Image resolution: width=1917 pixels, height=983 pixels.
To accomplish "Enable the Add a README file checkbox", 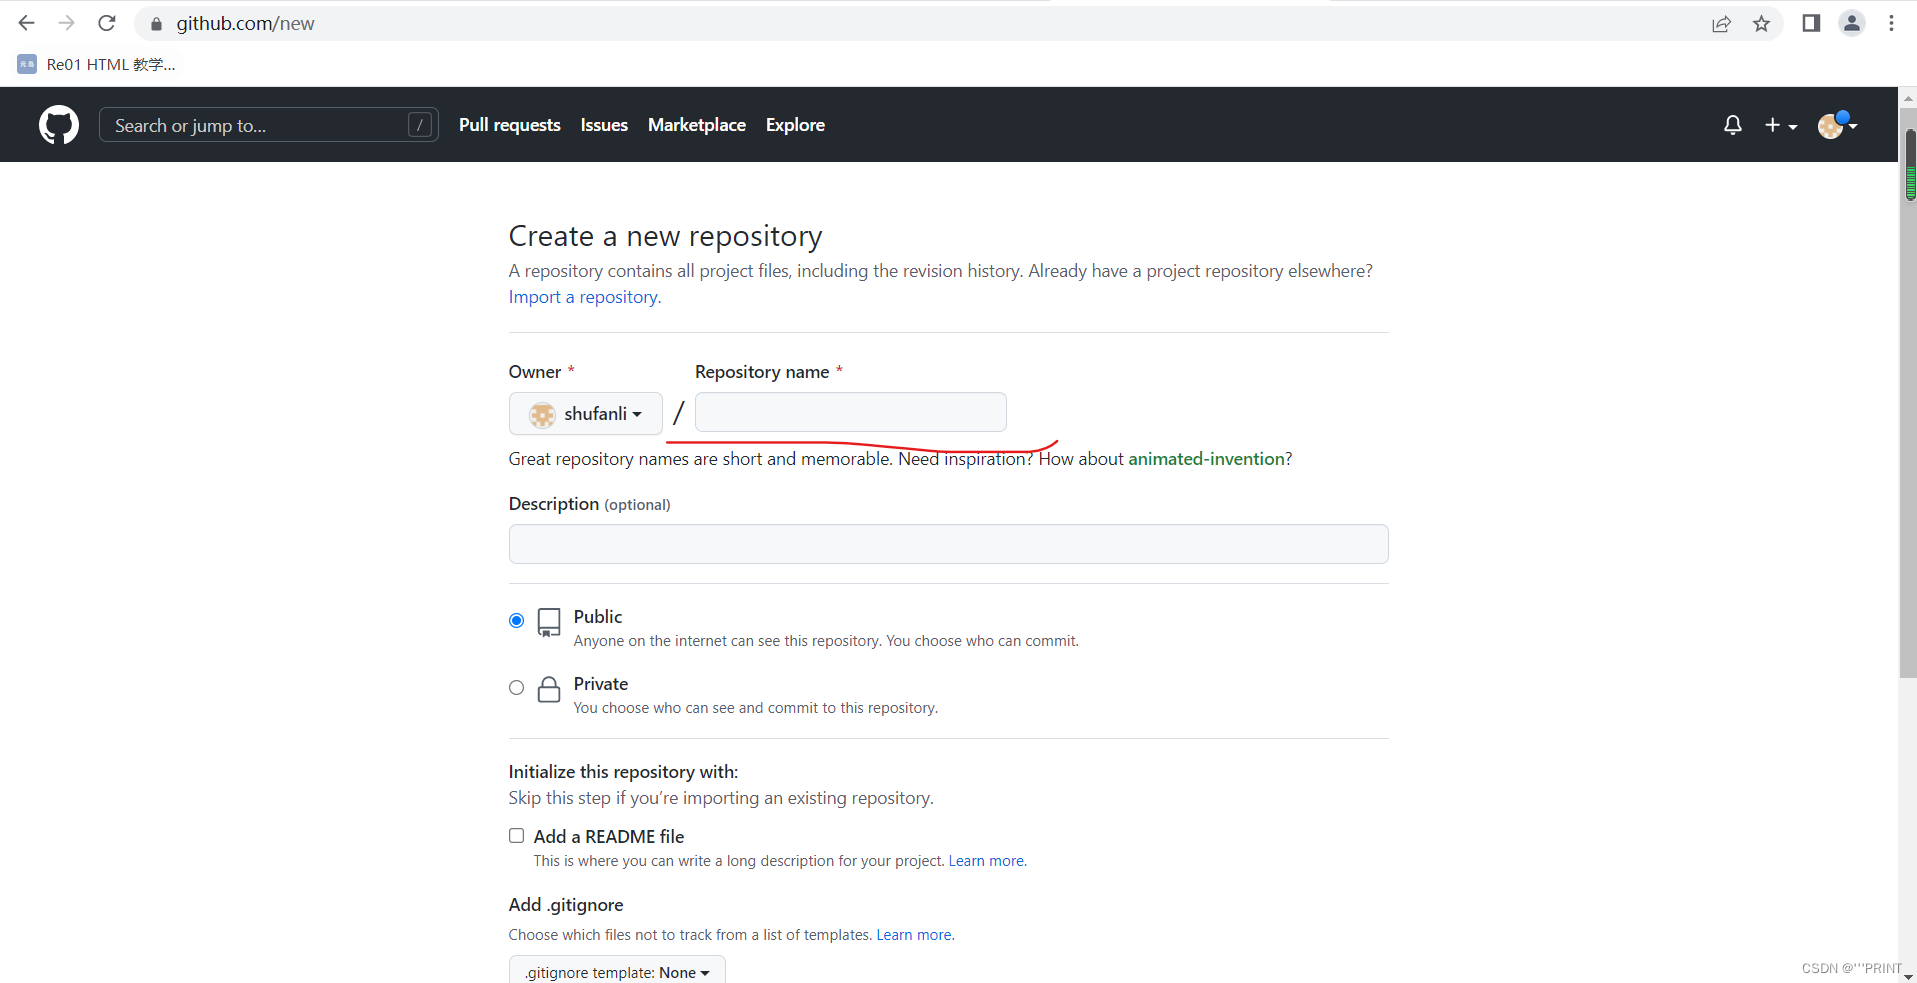I will (516, 836).
